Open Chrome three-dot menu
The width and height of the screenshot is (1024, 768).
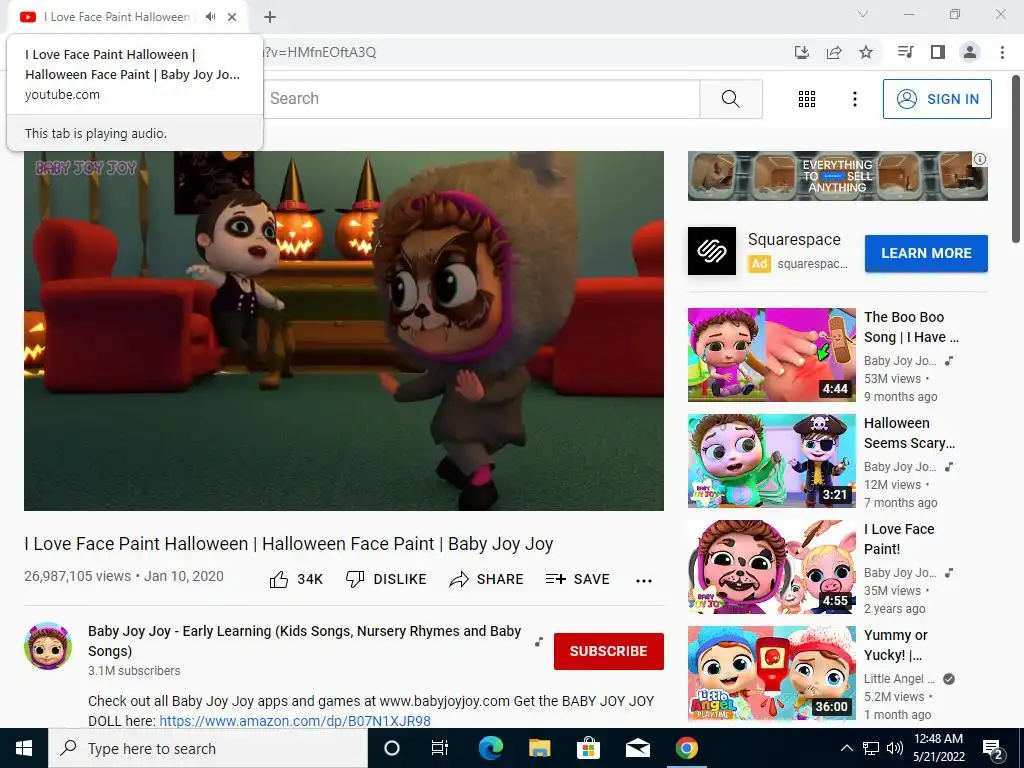[1002, 52]
